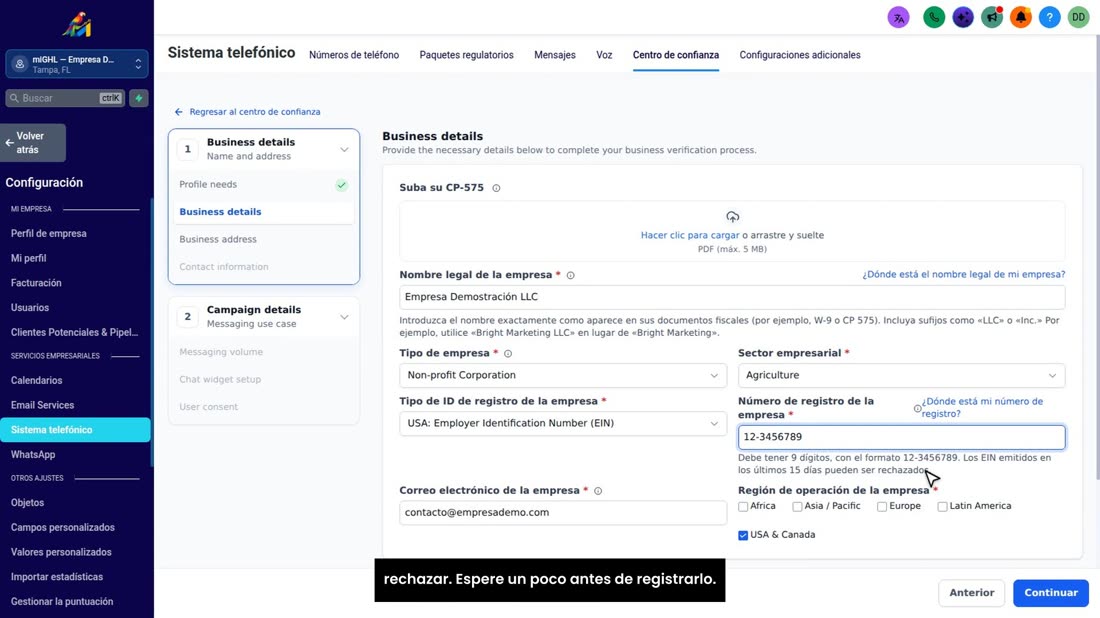Open Gestionar la puntuación in sidebar
1100x618 pixels.
click(x=62, y=602)
